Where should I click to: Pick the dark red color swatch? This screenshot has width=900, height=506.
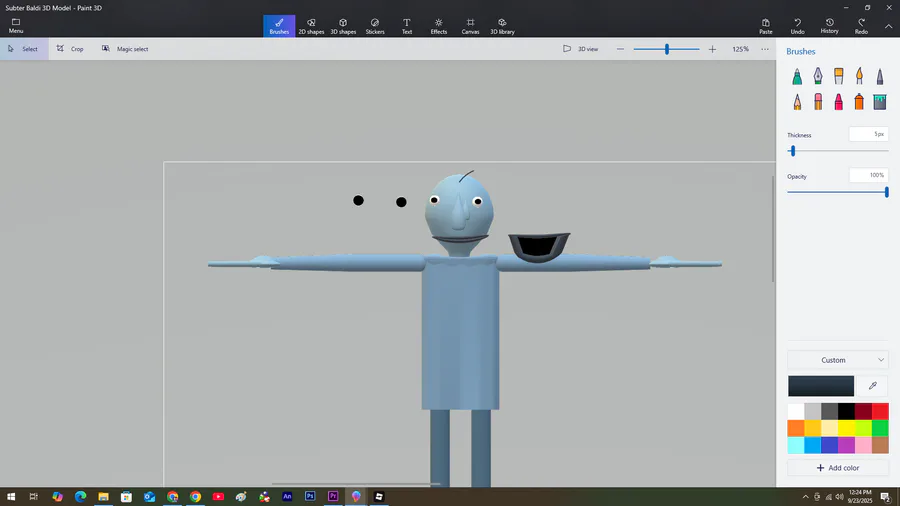(x=863, y=411)
